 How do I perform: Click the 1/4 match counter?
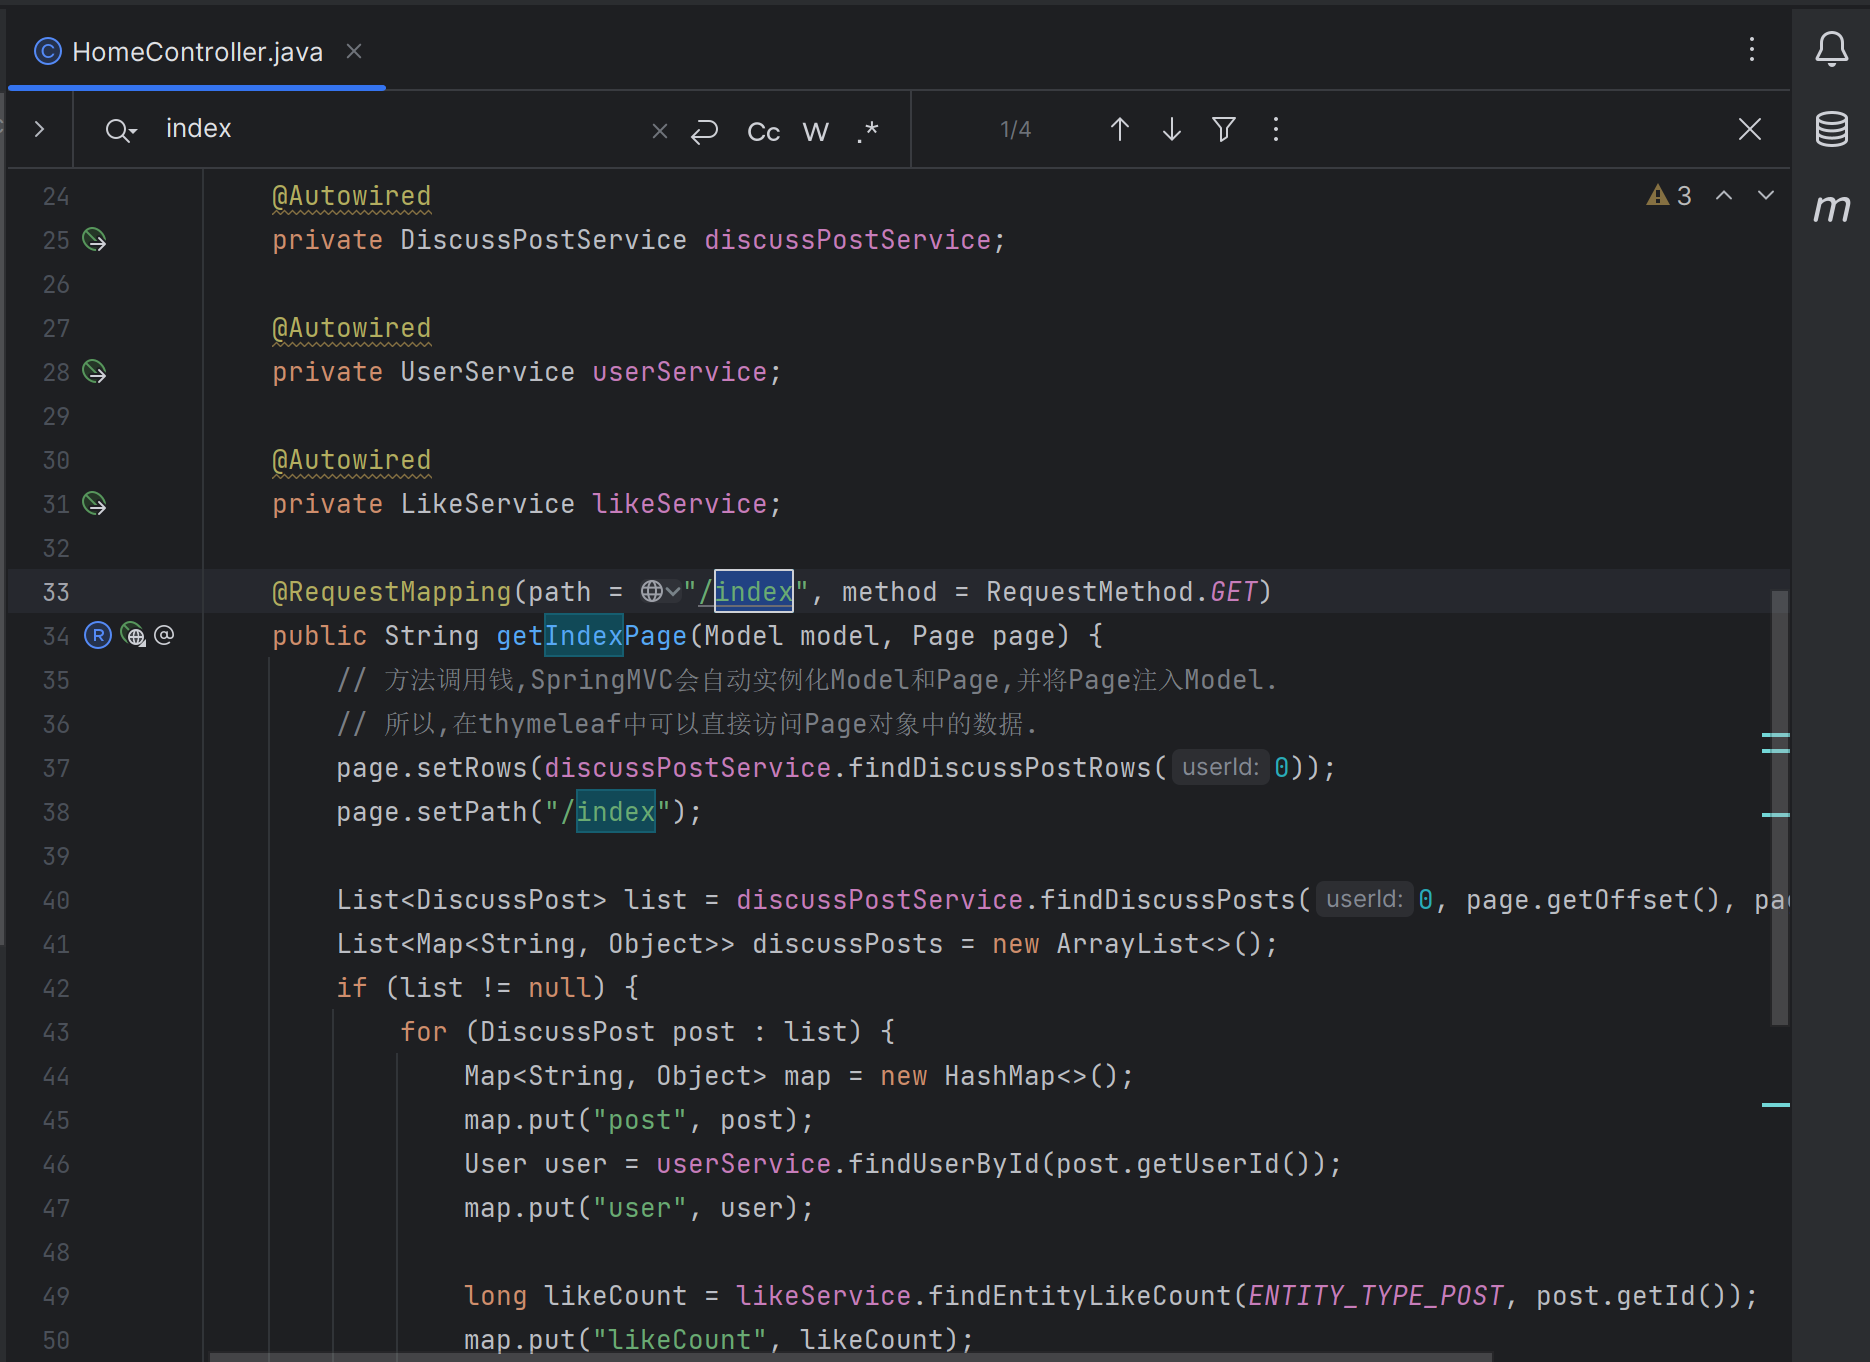tap(1016, 130)
